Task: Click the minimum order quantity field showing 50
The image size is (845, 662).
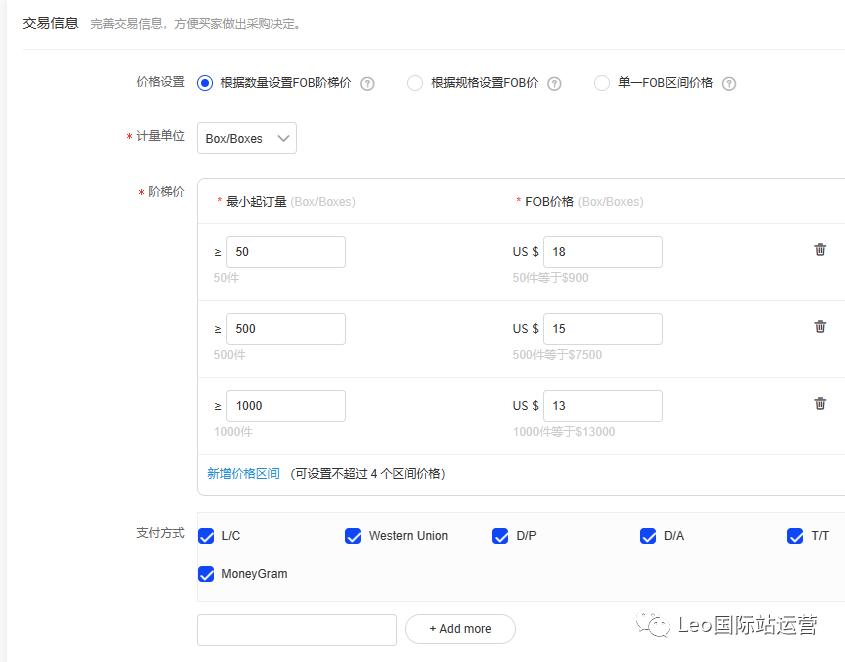Action: [x=286, y=251]
